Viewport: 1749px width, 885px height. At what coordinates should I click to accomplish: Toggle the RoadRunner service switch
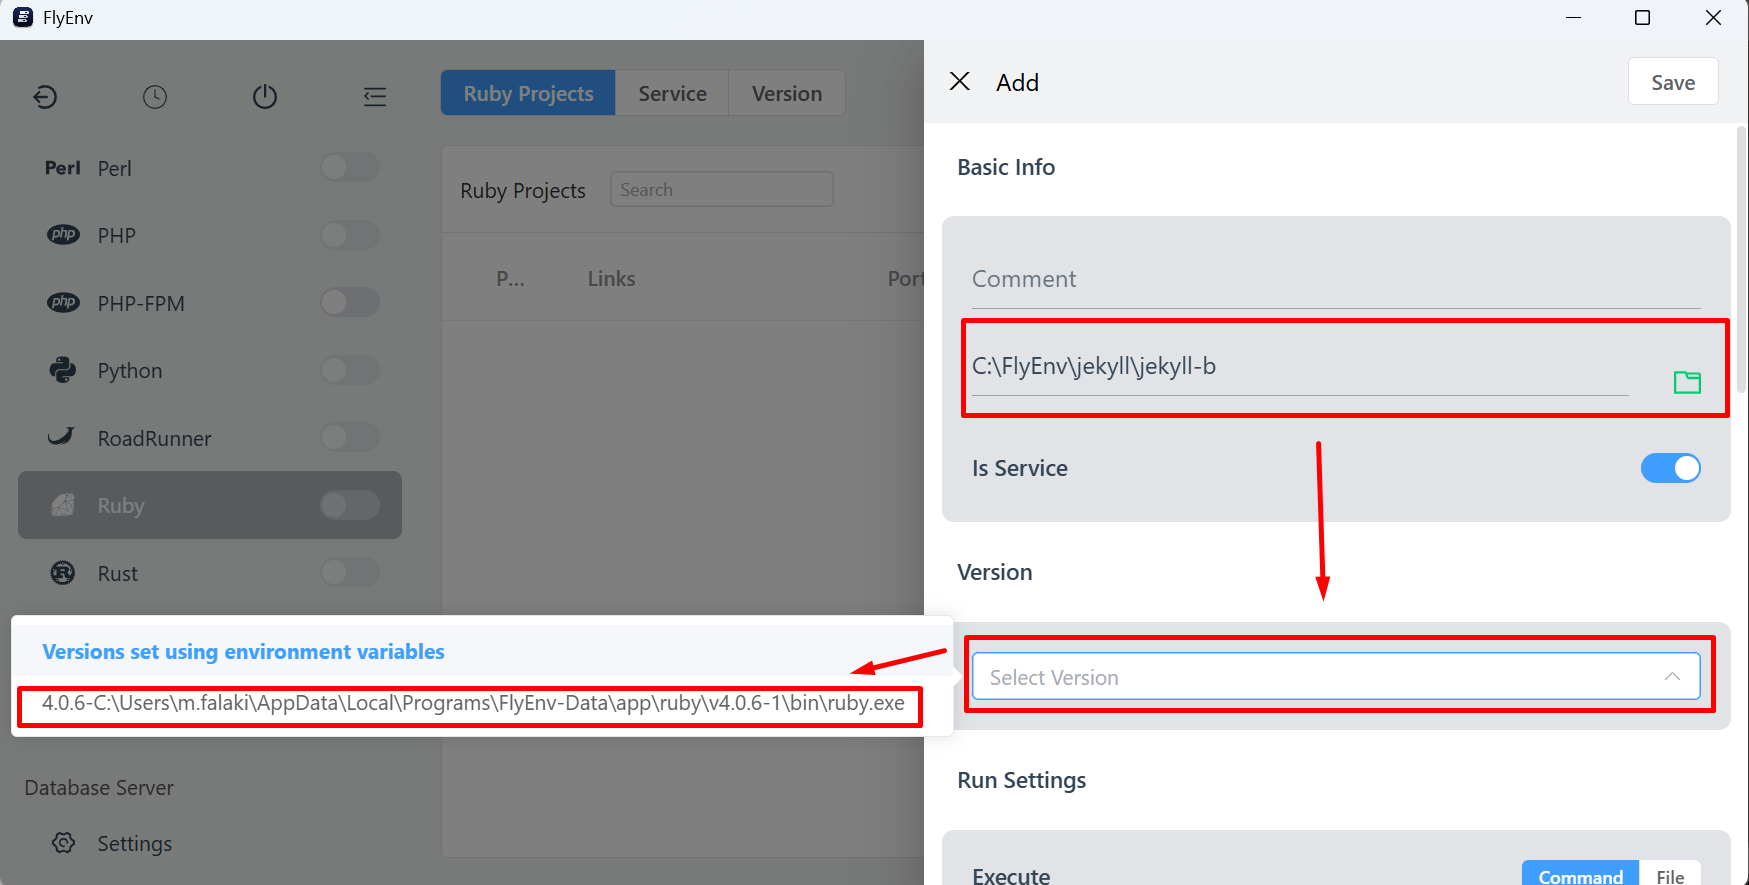(350, 437)
